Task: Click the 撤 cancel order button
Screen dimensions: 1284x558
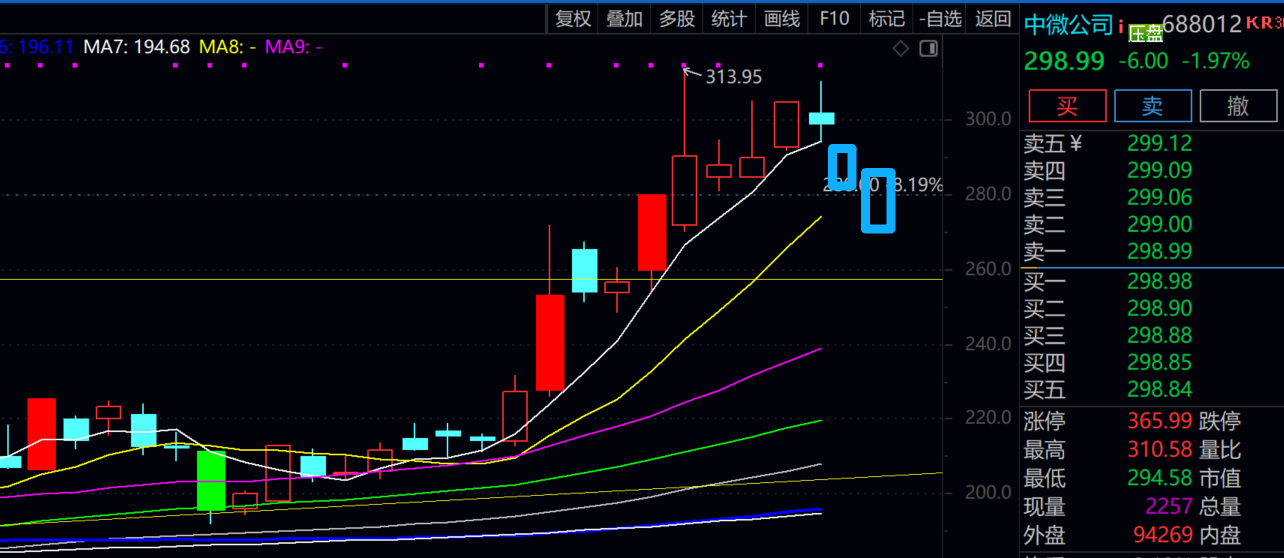Action: coord(1238,105)
